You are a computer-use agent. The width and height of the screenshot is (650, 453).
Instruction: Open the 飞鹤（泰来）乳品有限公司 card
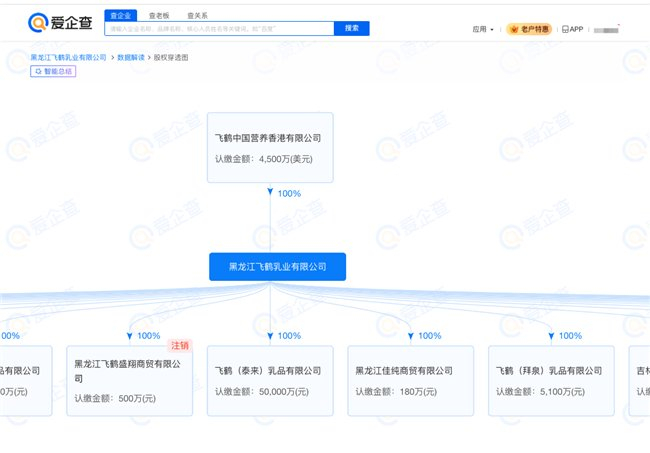tap(270, 381)
